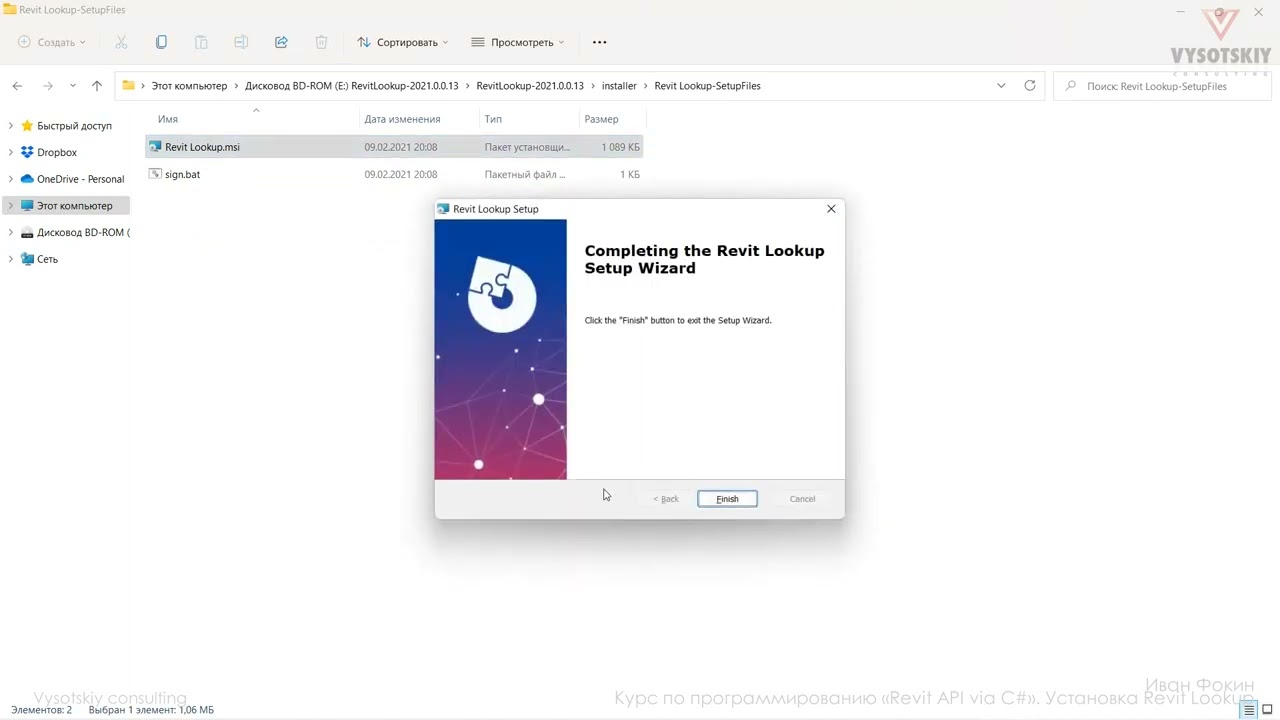This screenshot has width=1280, height=720.
Task: Click Дисковод BD-ROM in sidebar
Action: tap(83, 232)
